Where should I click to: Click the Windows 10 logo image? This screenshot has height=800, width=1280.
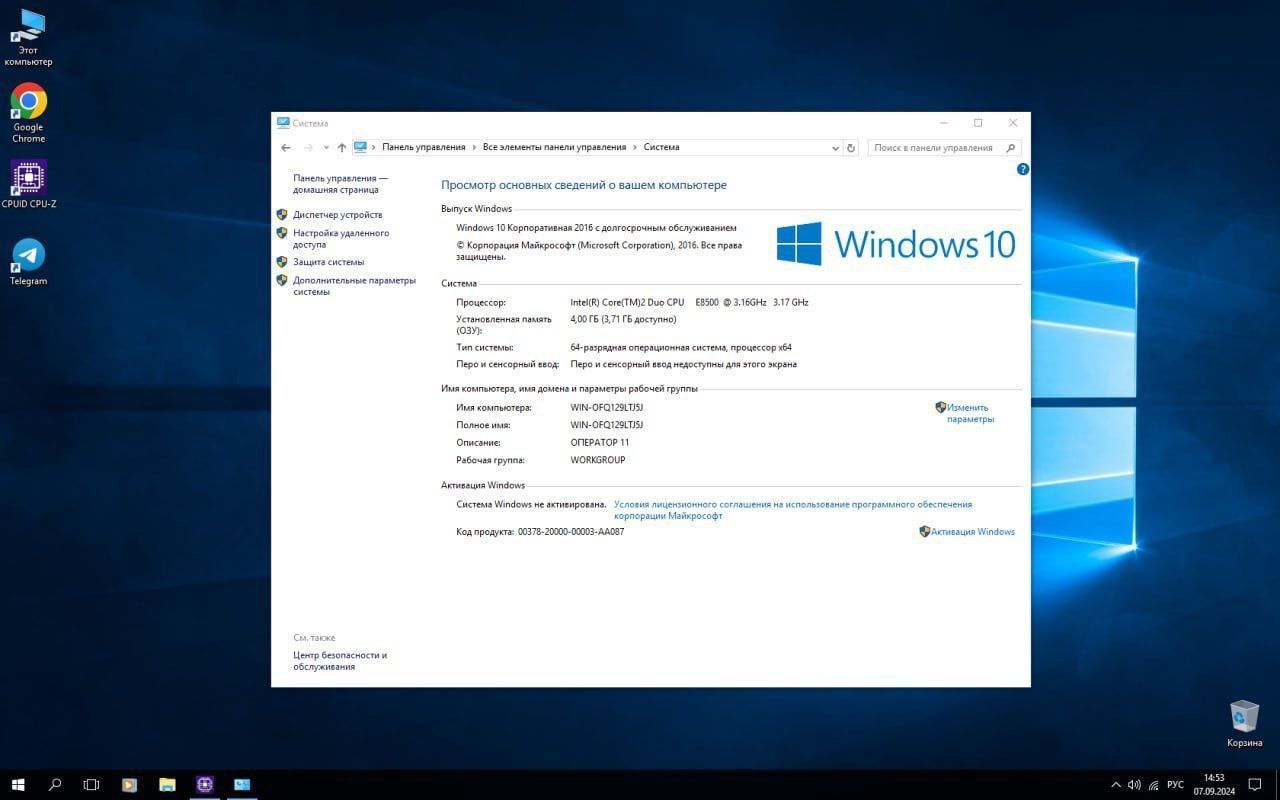[896, 244]
